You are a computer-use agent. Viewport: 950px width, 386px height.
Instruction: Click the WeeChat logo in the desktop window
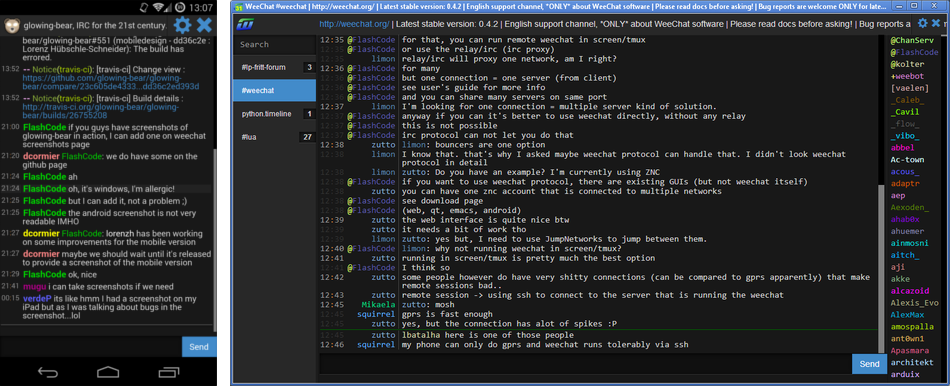pyautogui.click(x=245, y=25)
